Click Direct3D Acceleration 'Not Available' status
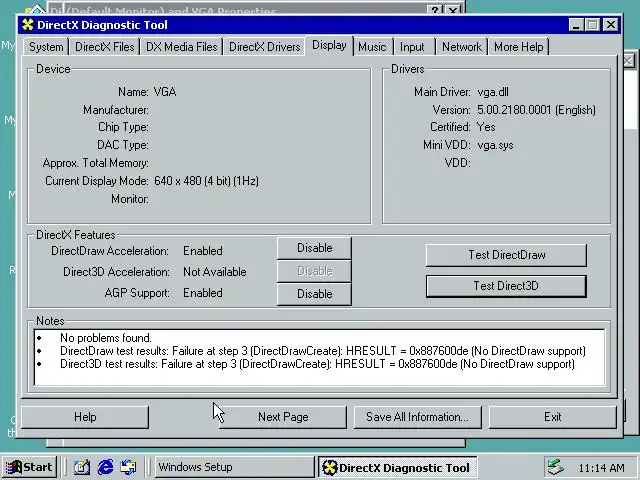This screenshot has height=480, width=640. [215, 272]
